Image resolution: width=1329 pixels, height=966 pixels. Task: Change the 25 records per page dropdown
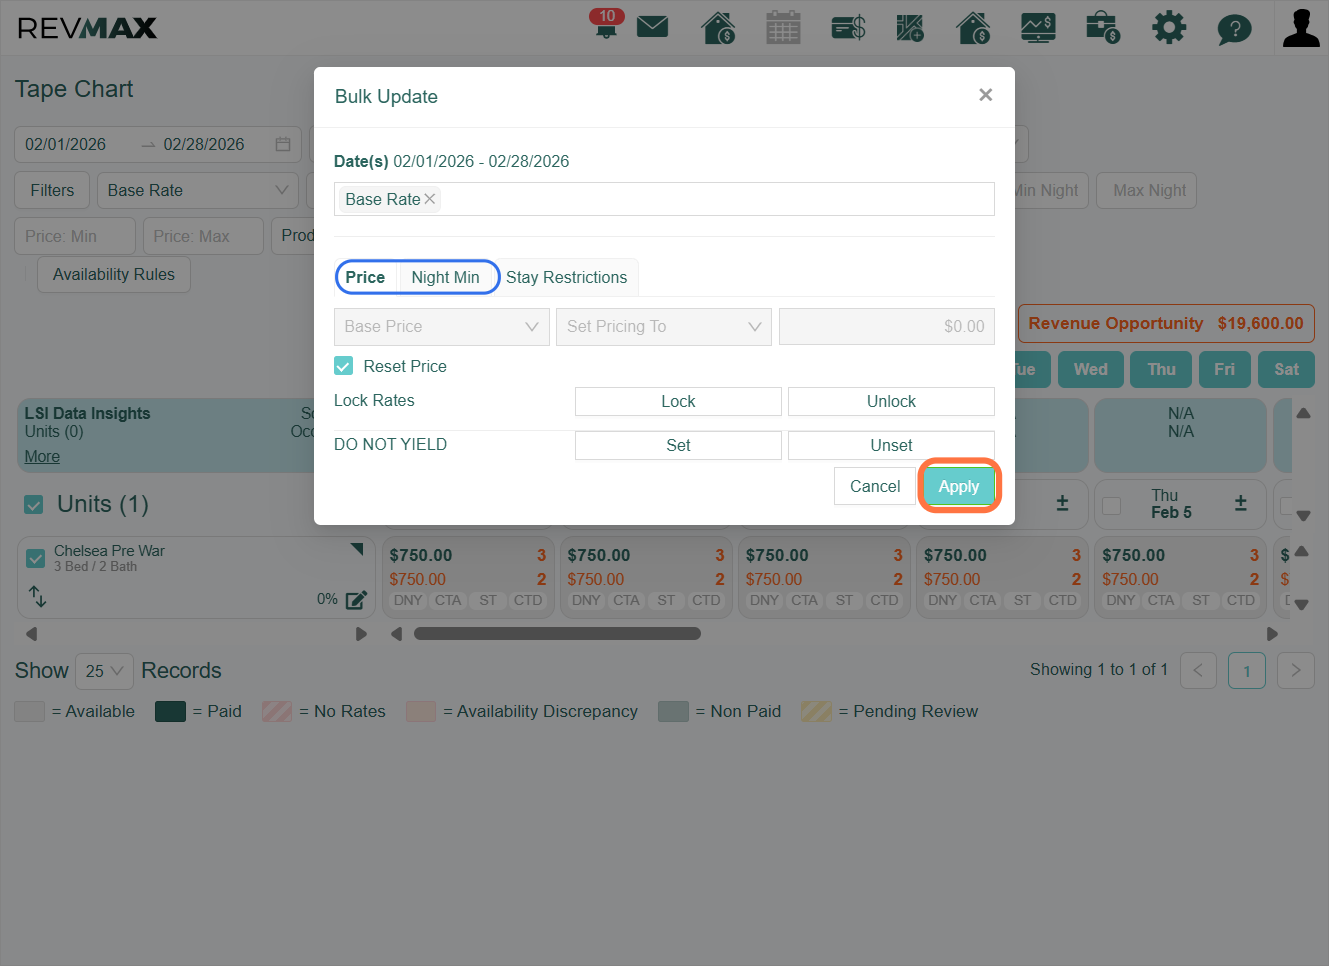tap(104, 671)
